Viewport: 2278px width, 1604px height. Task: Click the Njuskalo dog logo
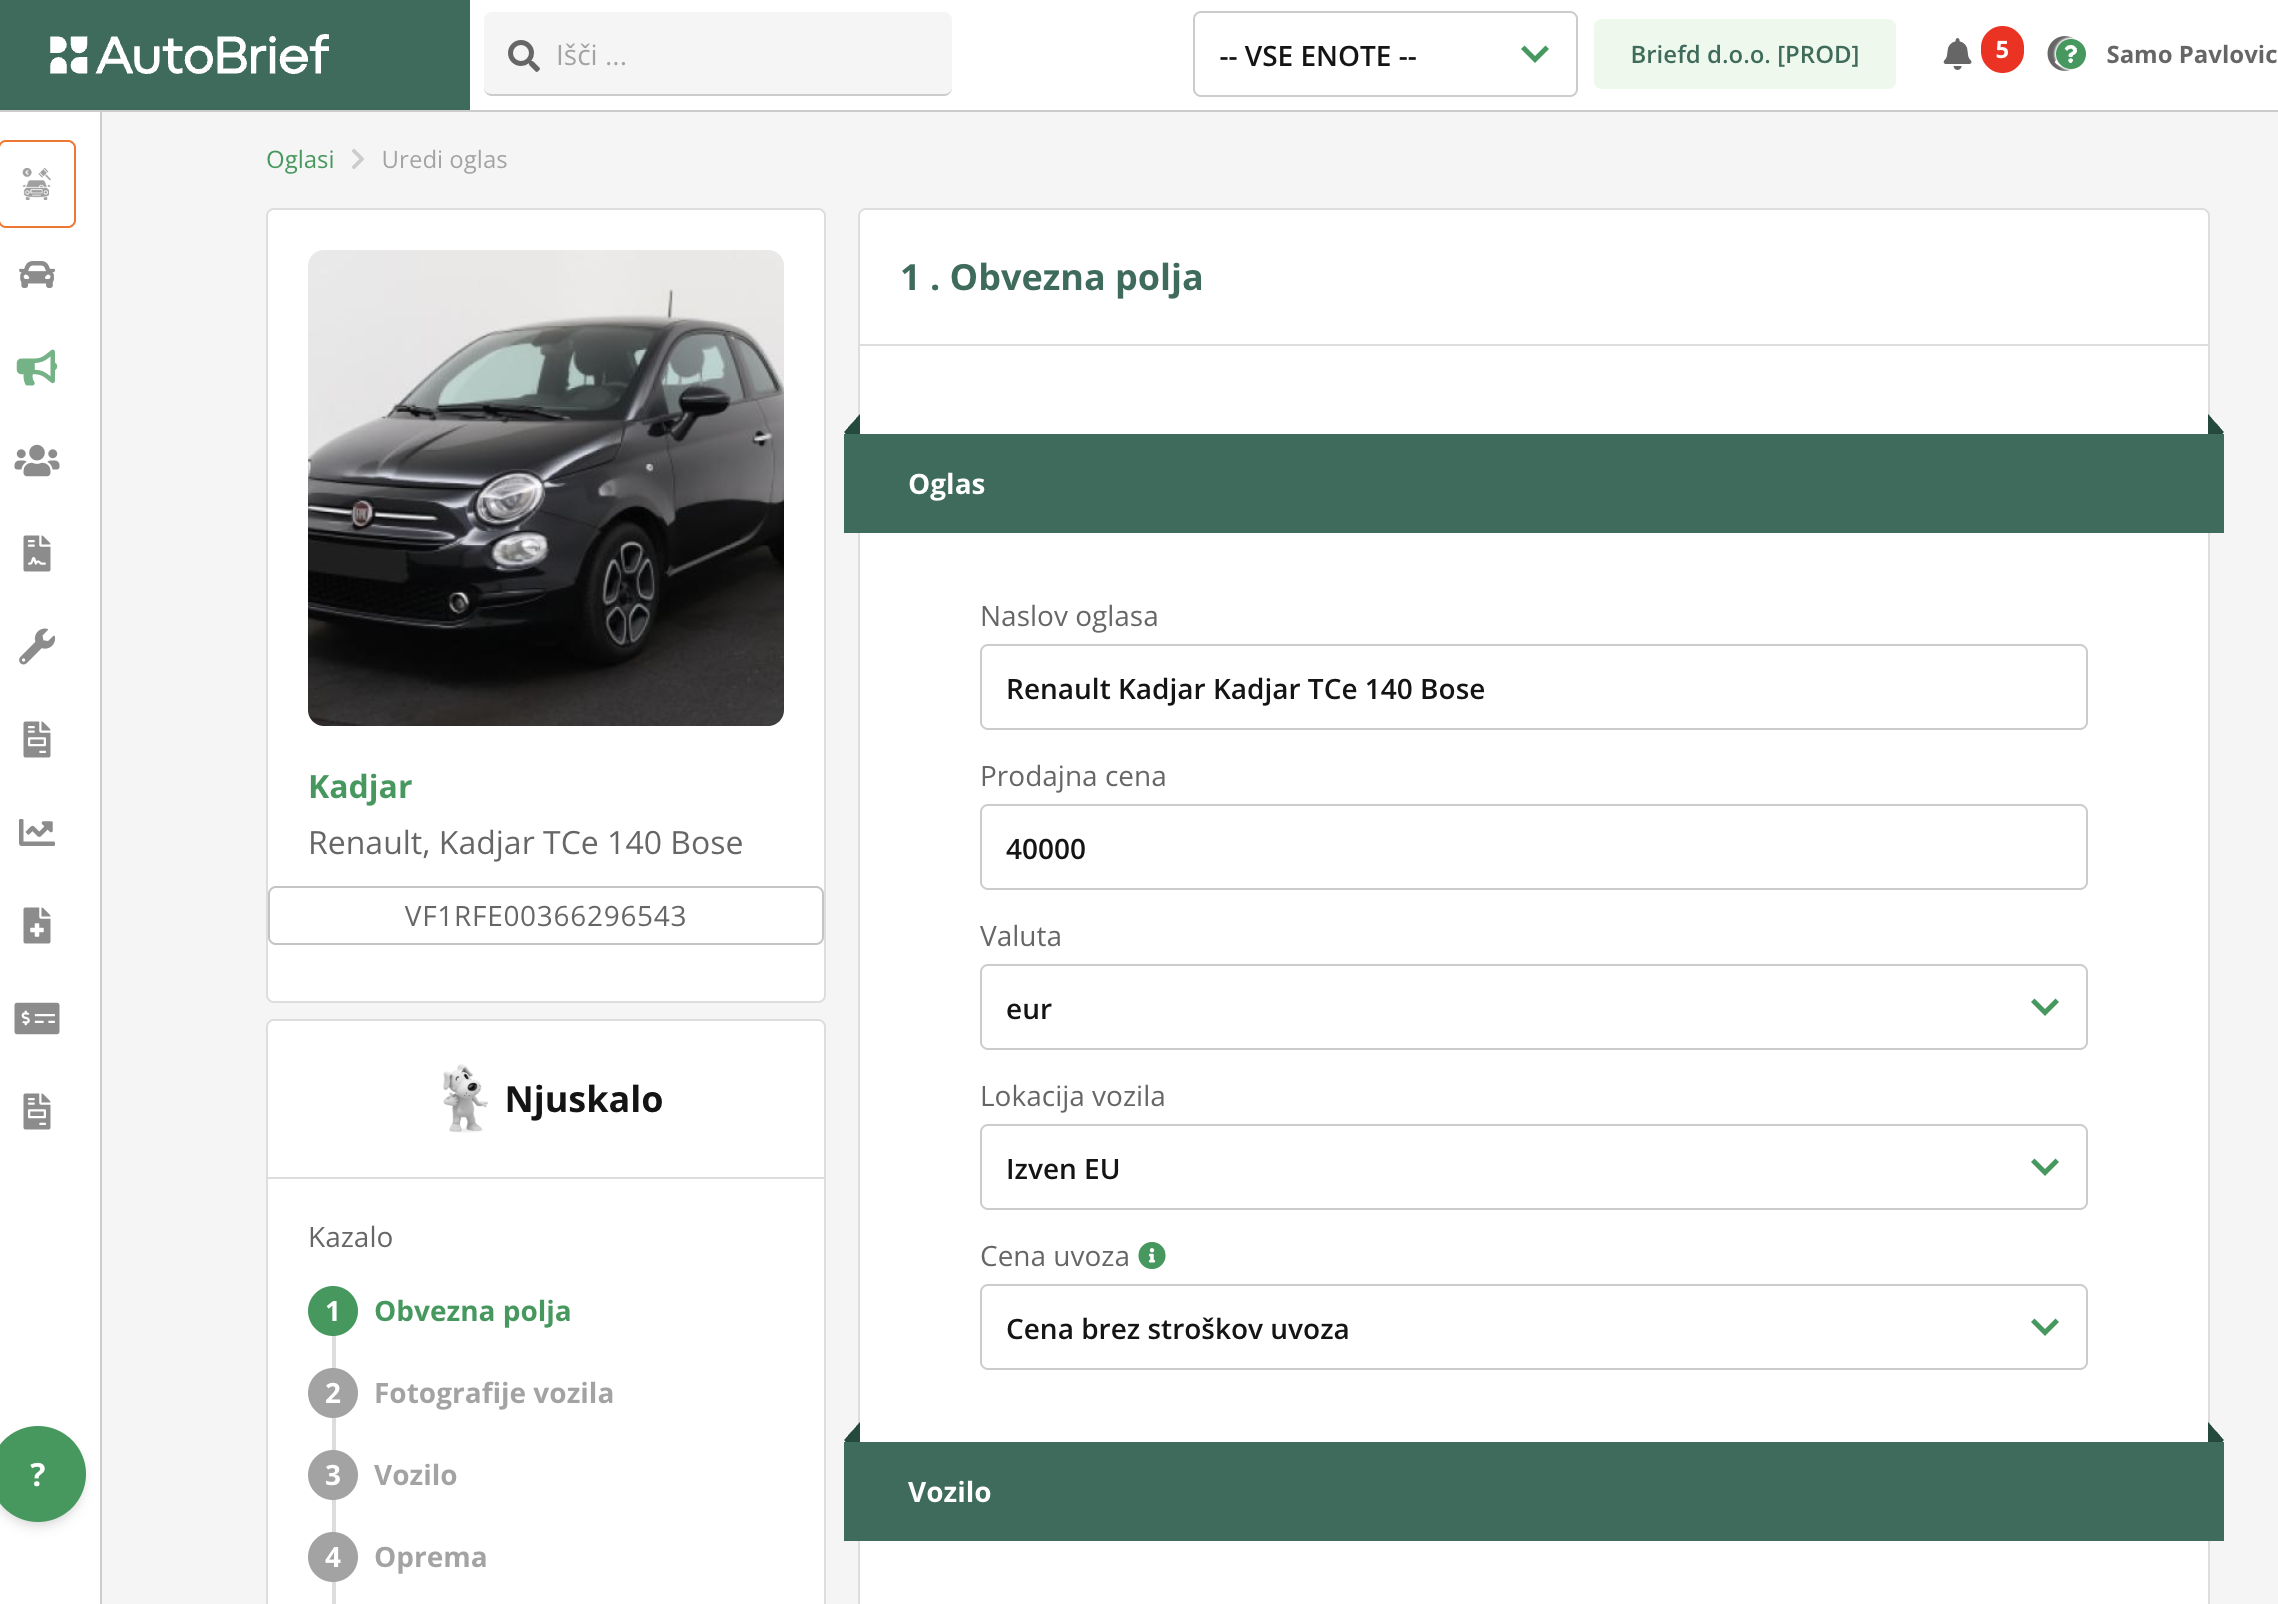coord(464,1098)
